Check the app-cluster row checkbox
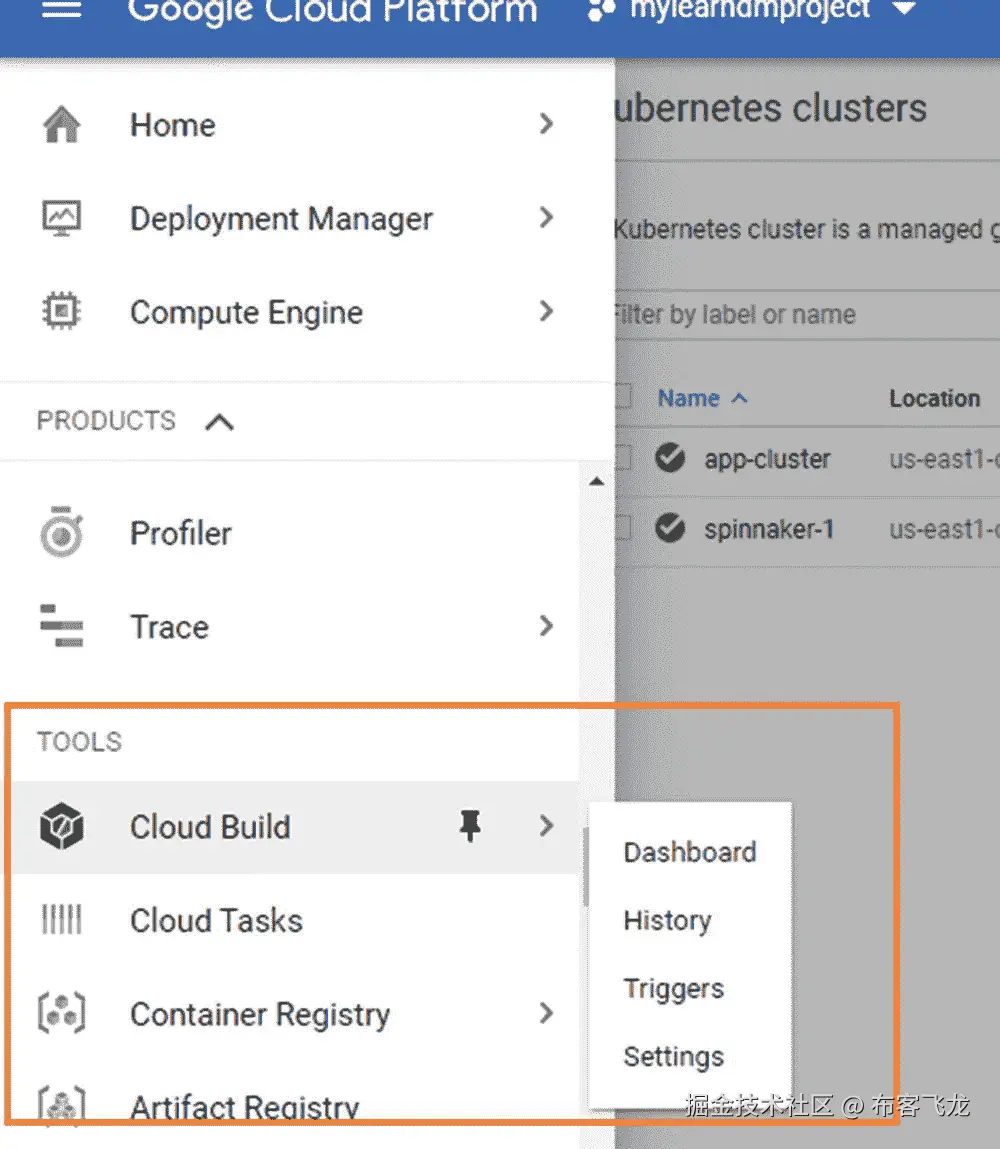 [623, 459]
